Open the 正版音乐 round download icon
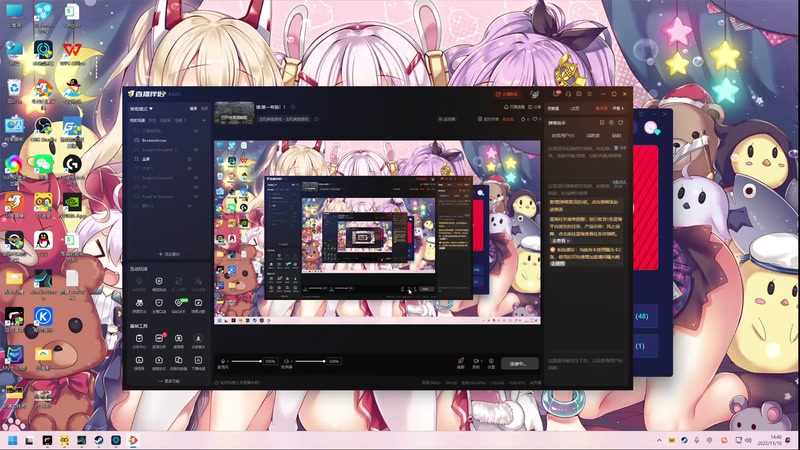Image resolution: width=800 pixels, height=450 pixels. point(198,341)
